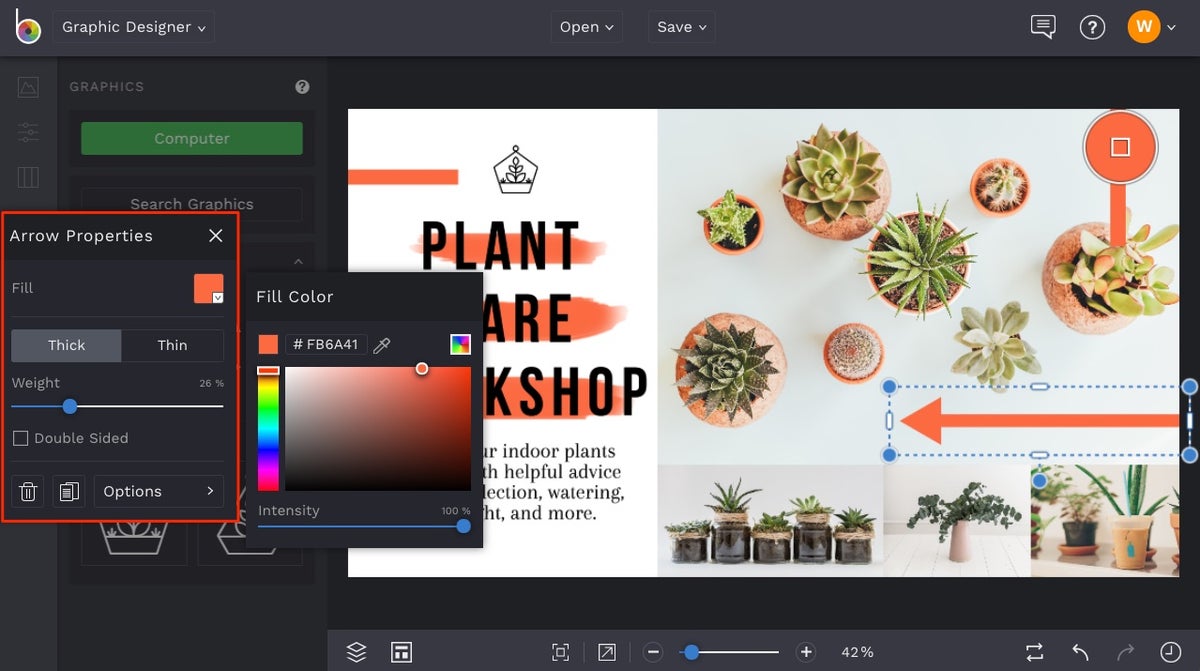
Task: Open the Graphics panel in the left sidebar
Action: (x=27, y=86)
